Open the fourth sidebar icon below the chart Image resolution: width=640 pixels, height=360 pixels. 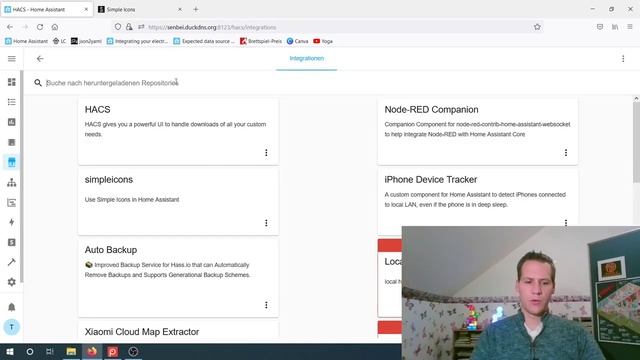click(x=11, y=142)
